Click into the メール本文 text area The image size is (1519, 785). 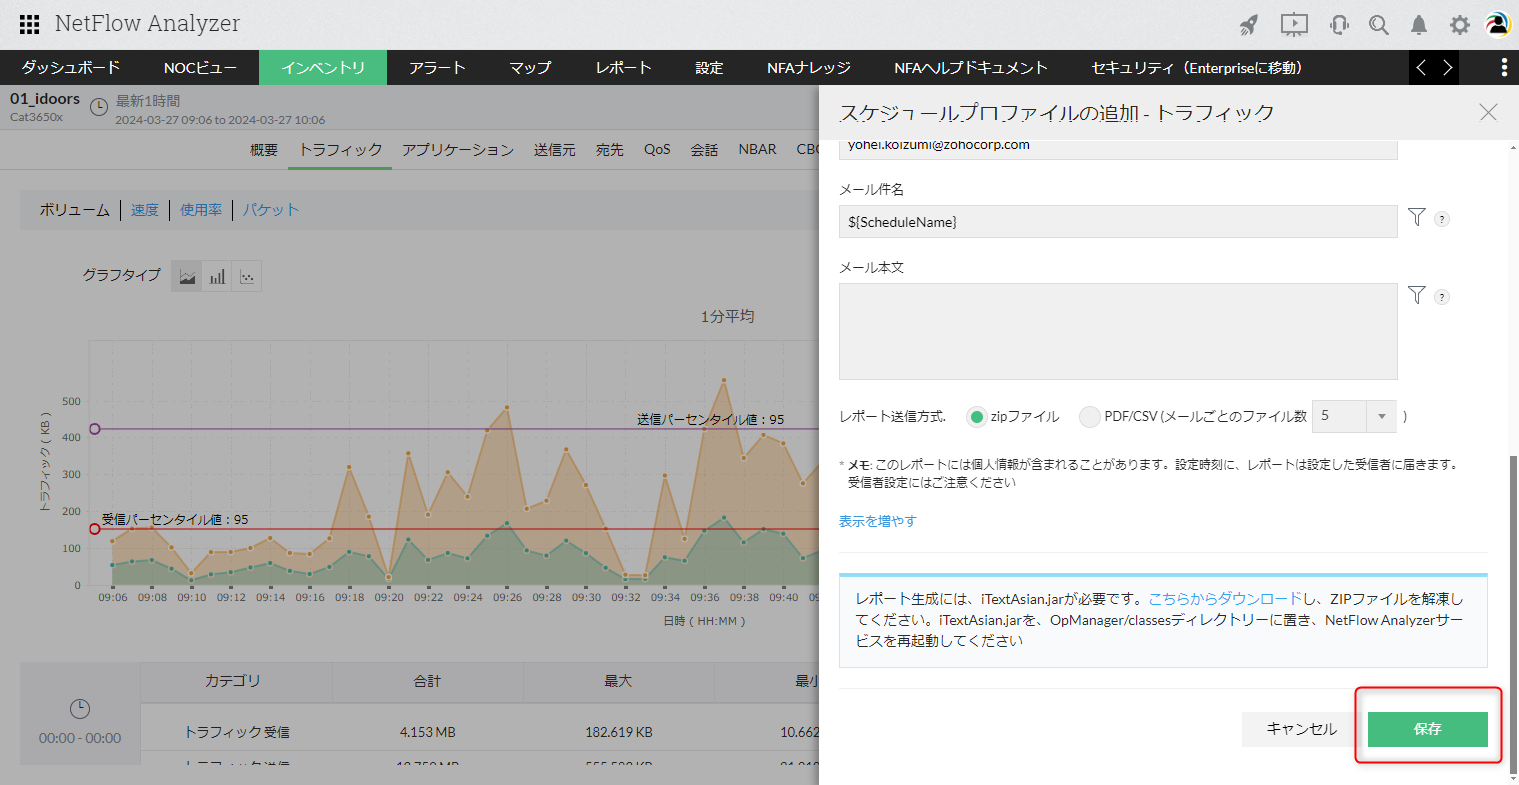click(x=1117, y=331)
